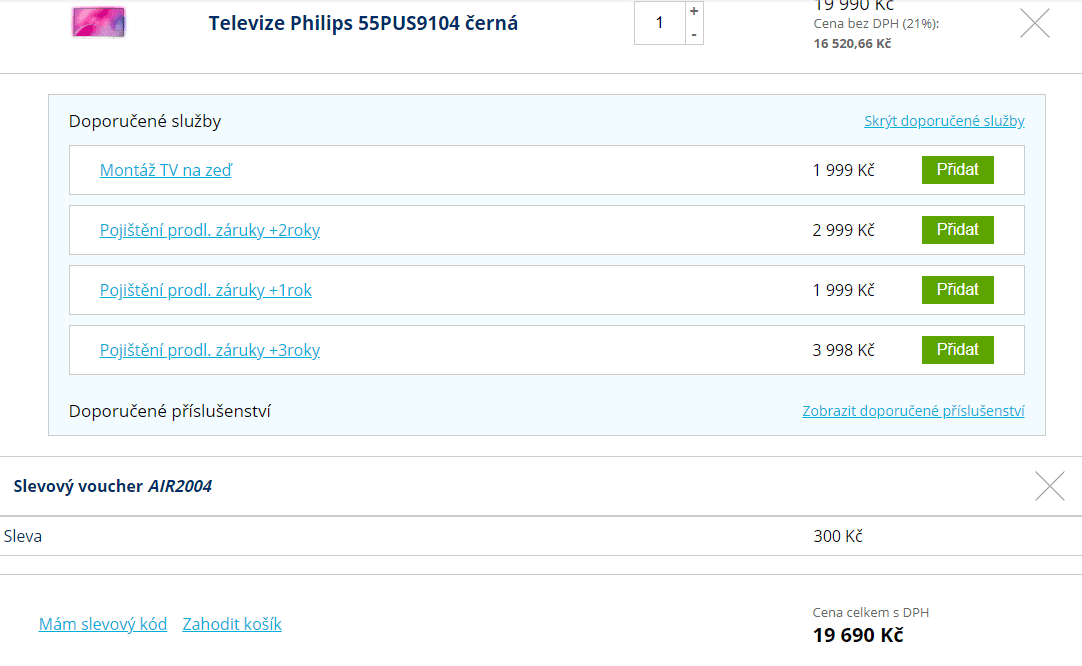The image size is (1082, 666).
Task: Remove the AIR2004 discount voucher
Action: (1050, 486)
